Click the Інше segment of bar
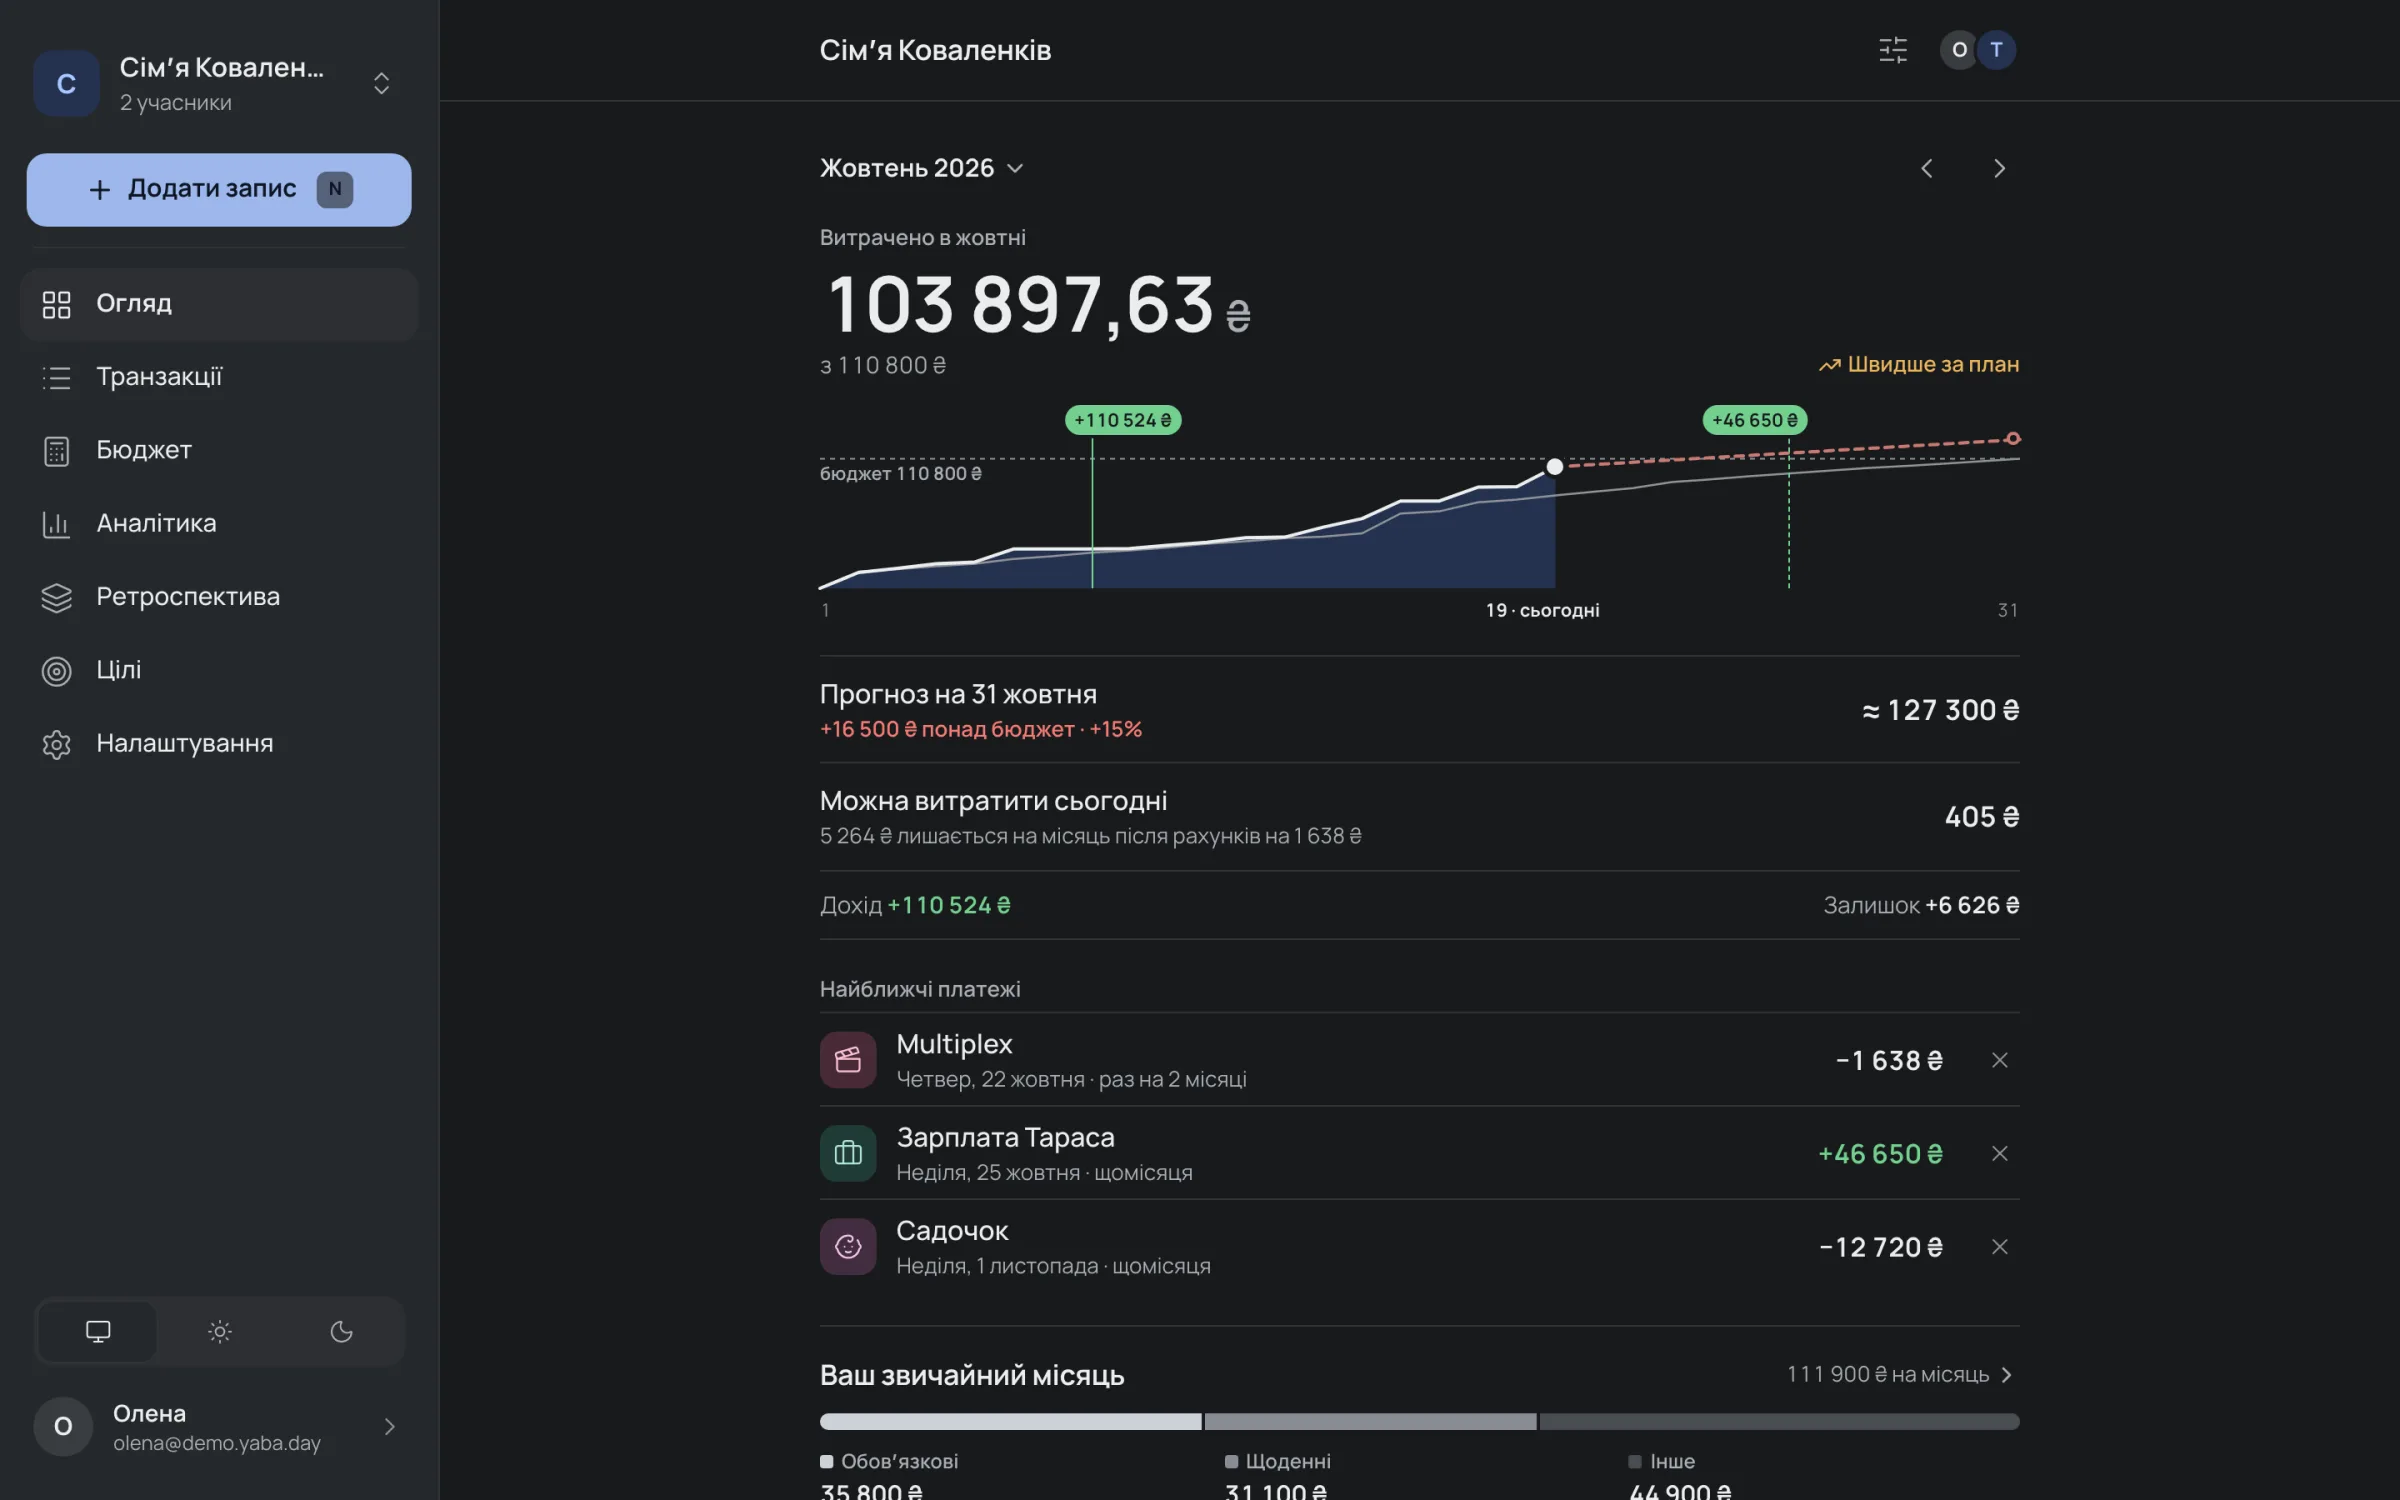 (x=1779, y=1422)
